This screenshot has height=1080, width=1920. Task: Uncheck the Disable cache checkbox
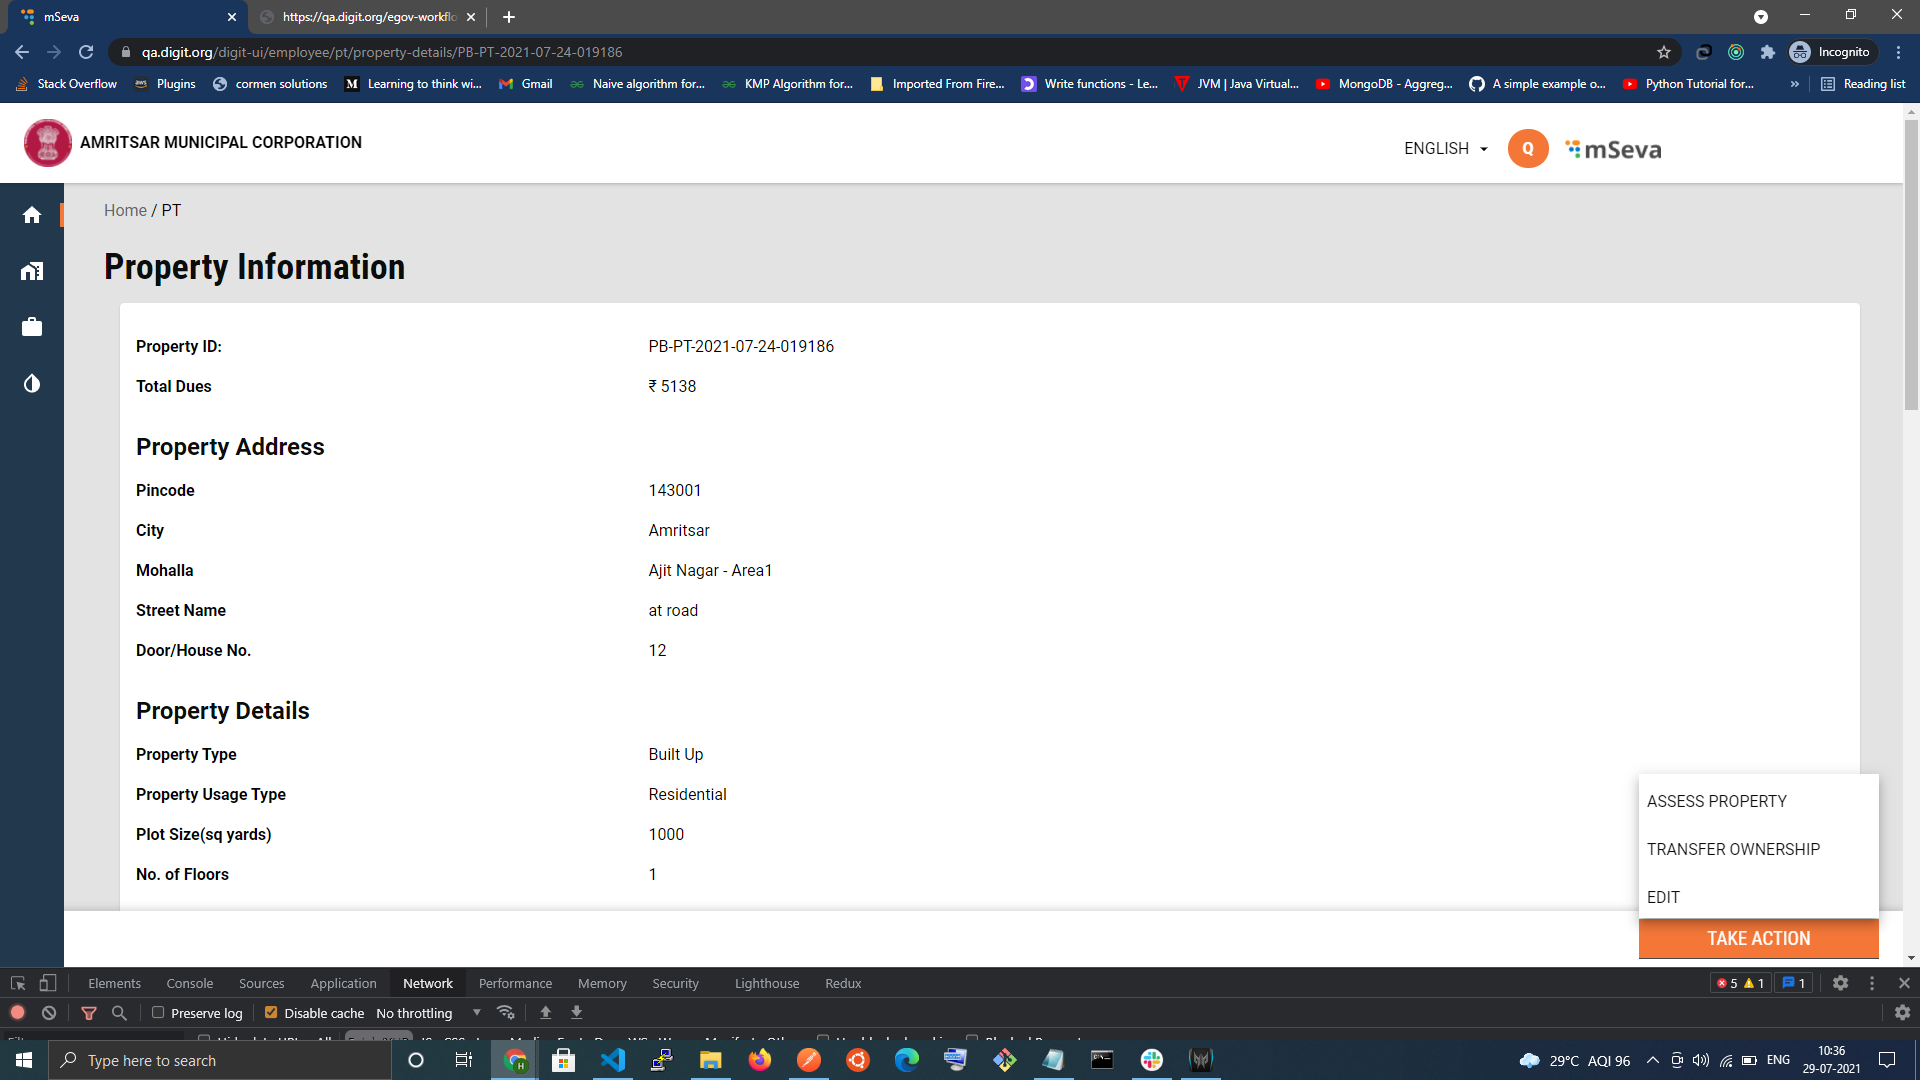[271, 1013]
